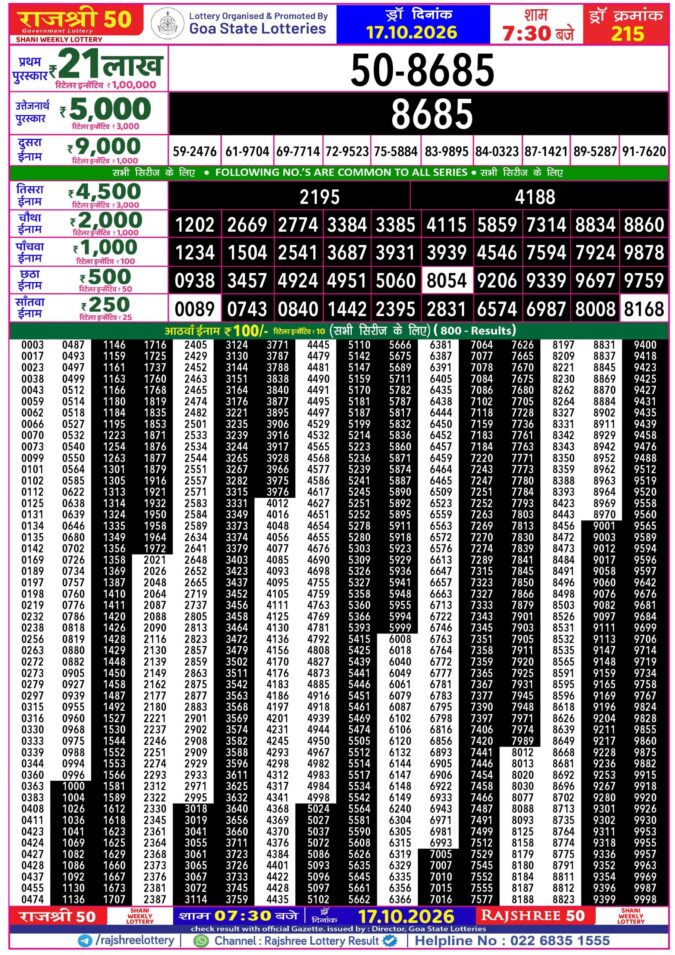This screenshot has width=675, height=955.
Task: Click fifth prize number 3939
Action: click(x=447, y=252)
